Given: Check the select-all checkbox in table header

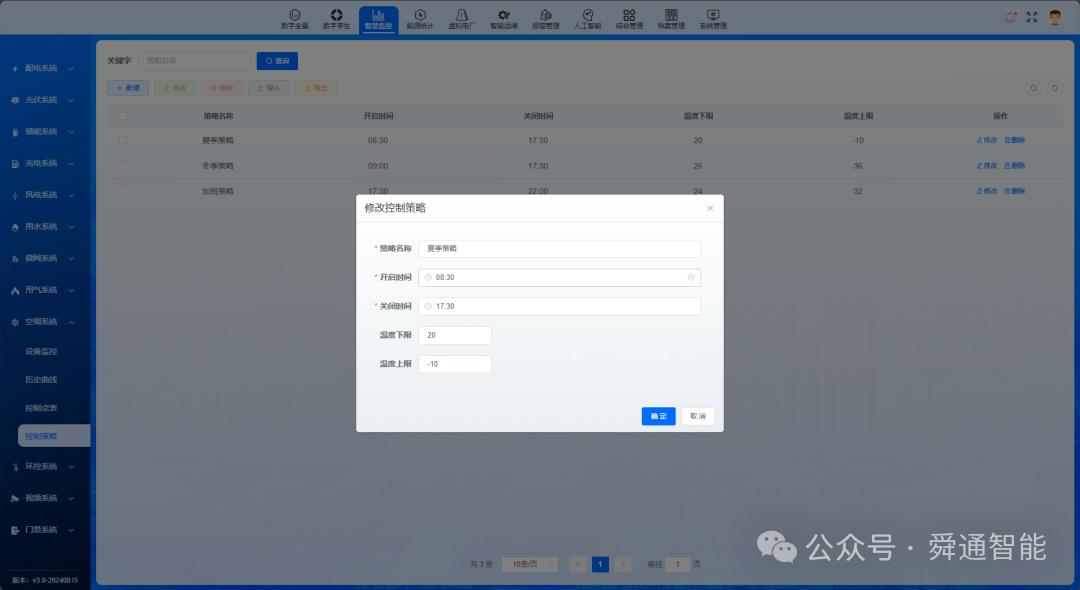Looking at the screenshot, I should [x=122, y=115].
